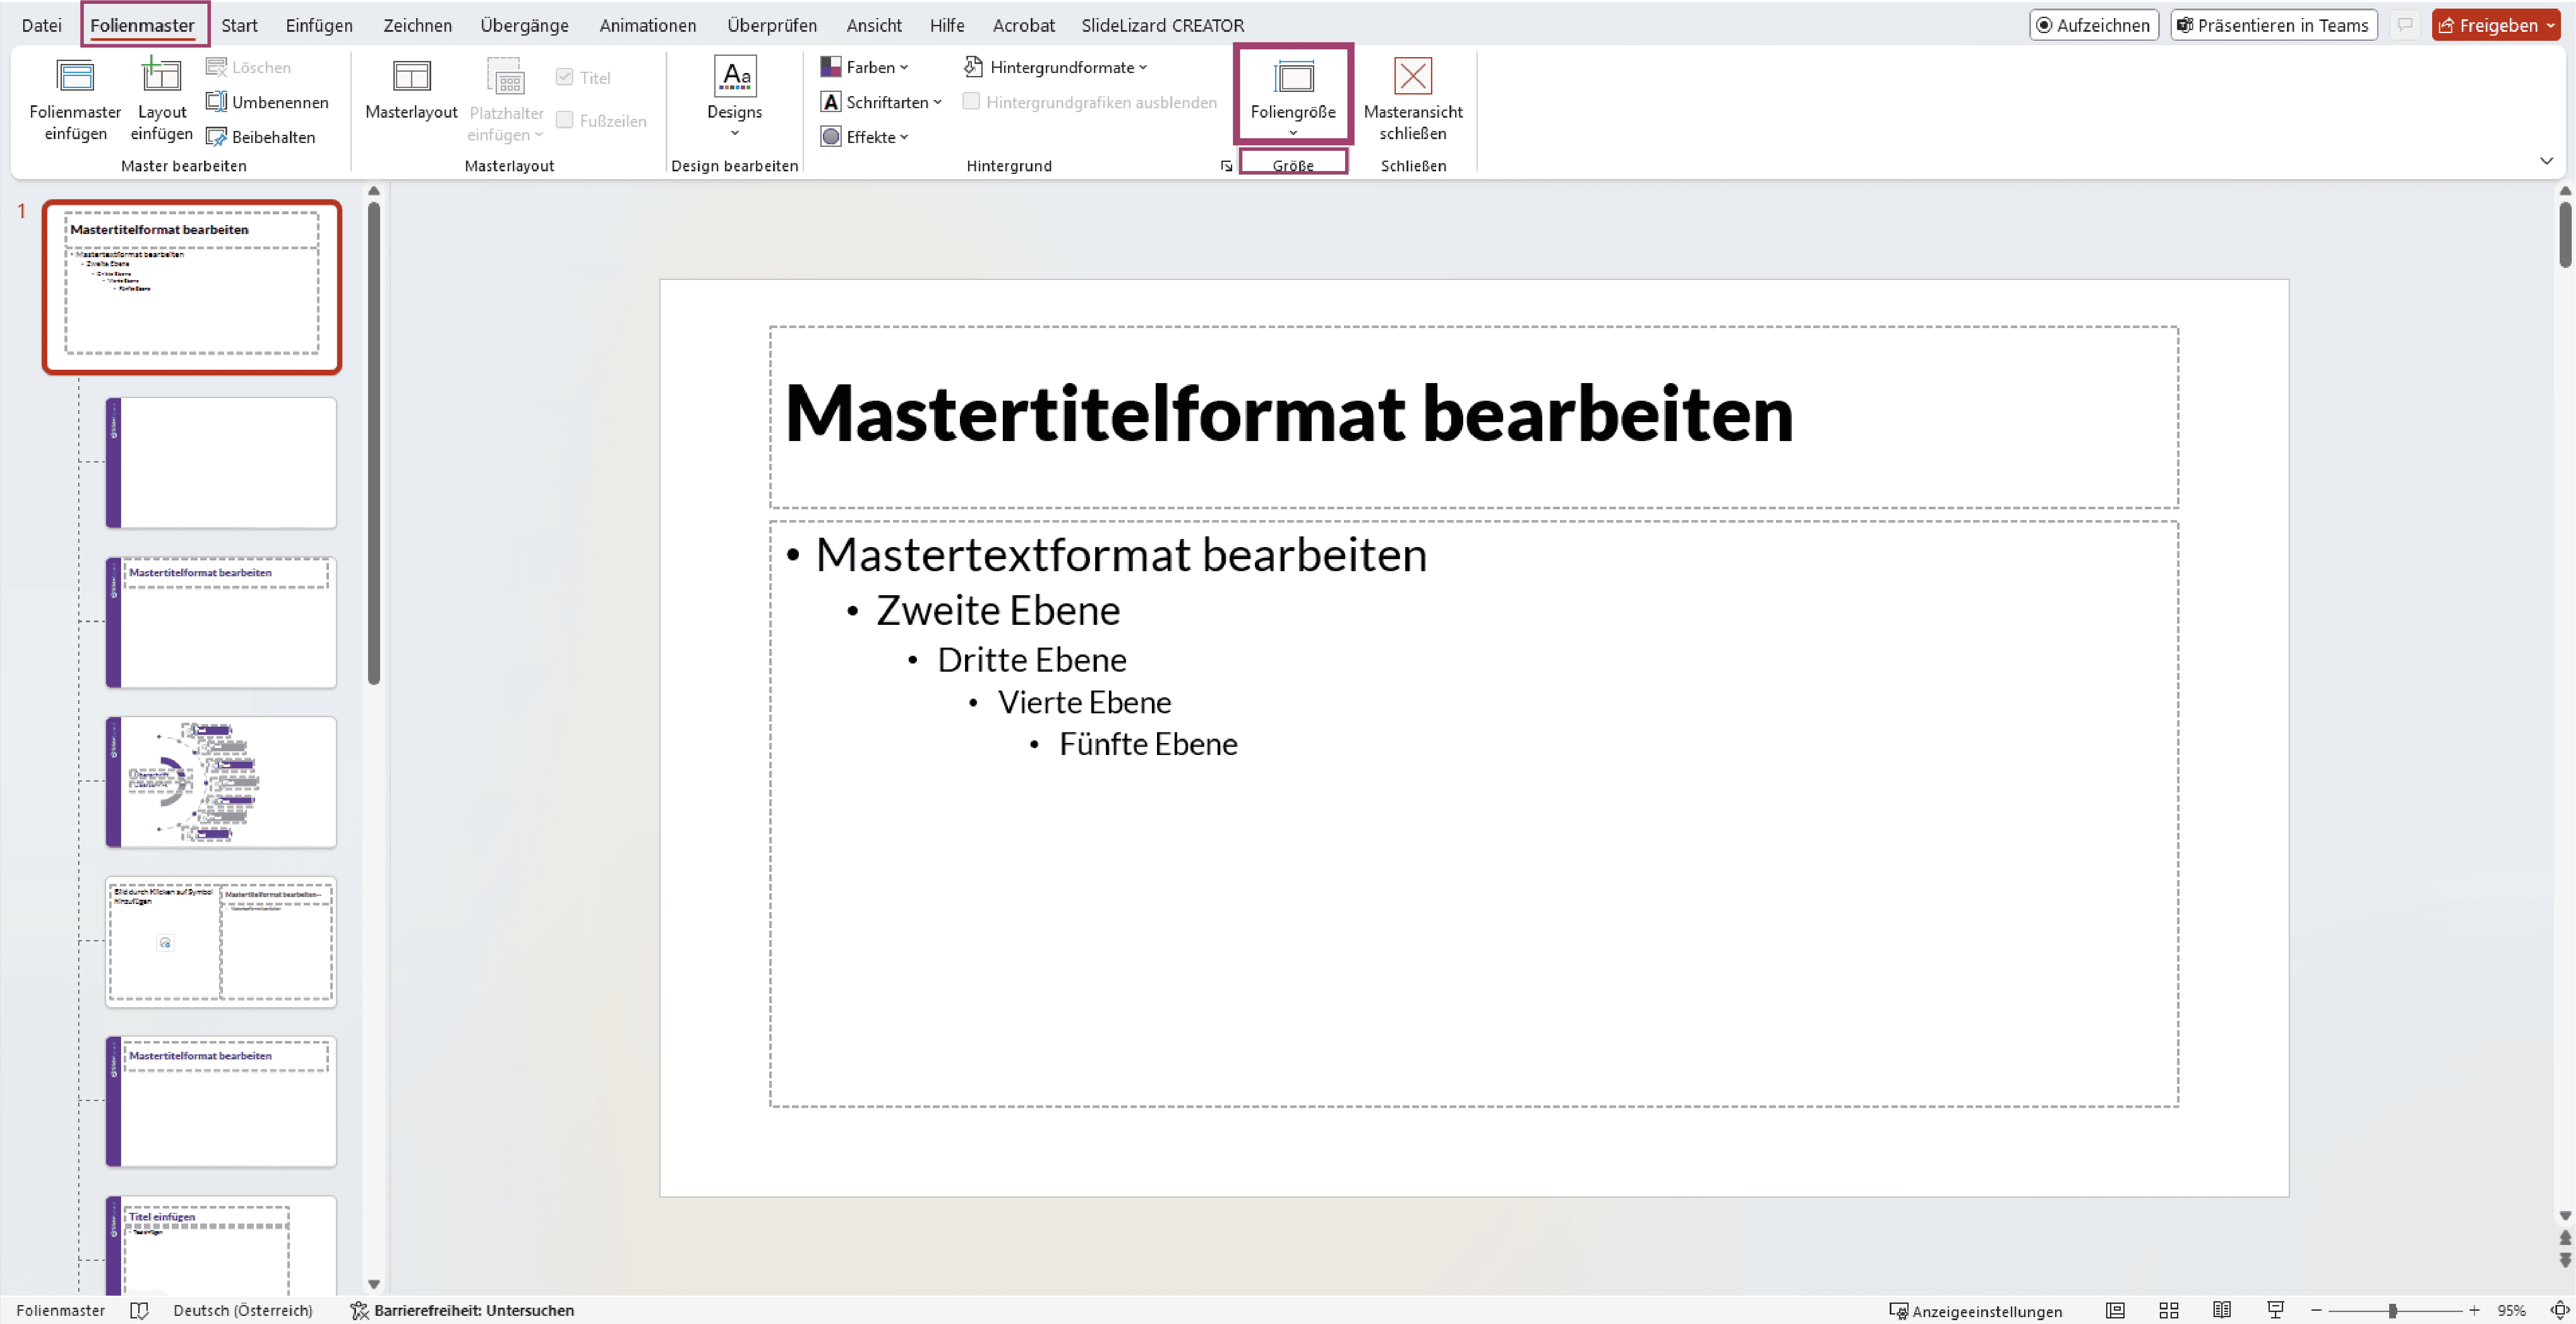The image size is (2576, 1324).
Task: Click thumbnail pane scroll down arrow
Action: point(374,1284)
